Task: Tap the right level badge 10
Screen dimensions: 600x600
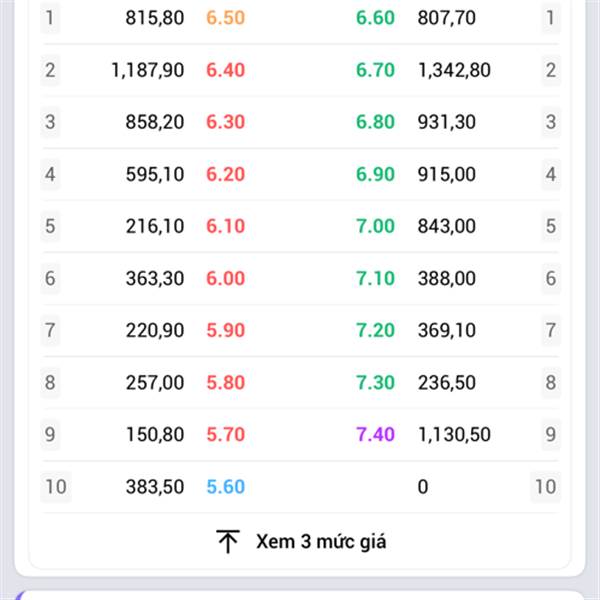Action: (545, 487)
